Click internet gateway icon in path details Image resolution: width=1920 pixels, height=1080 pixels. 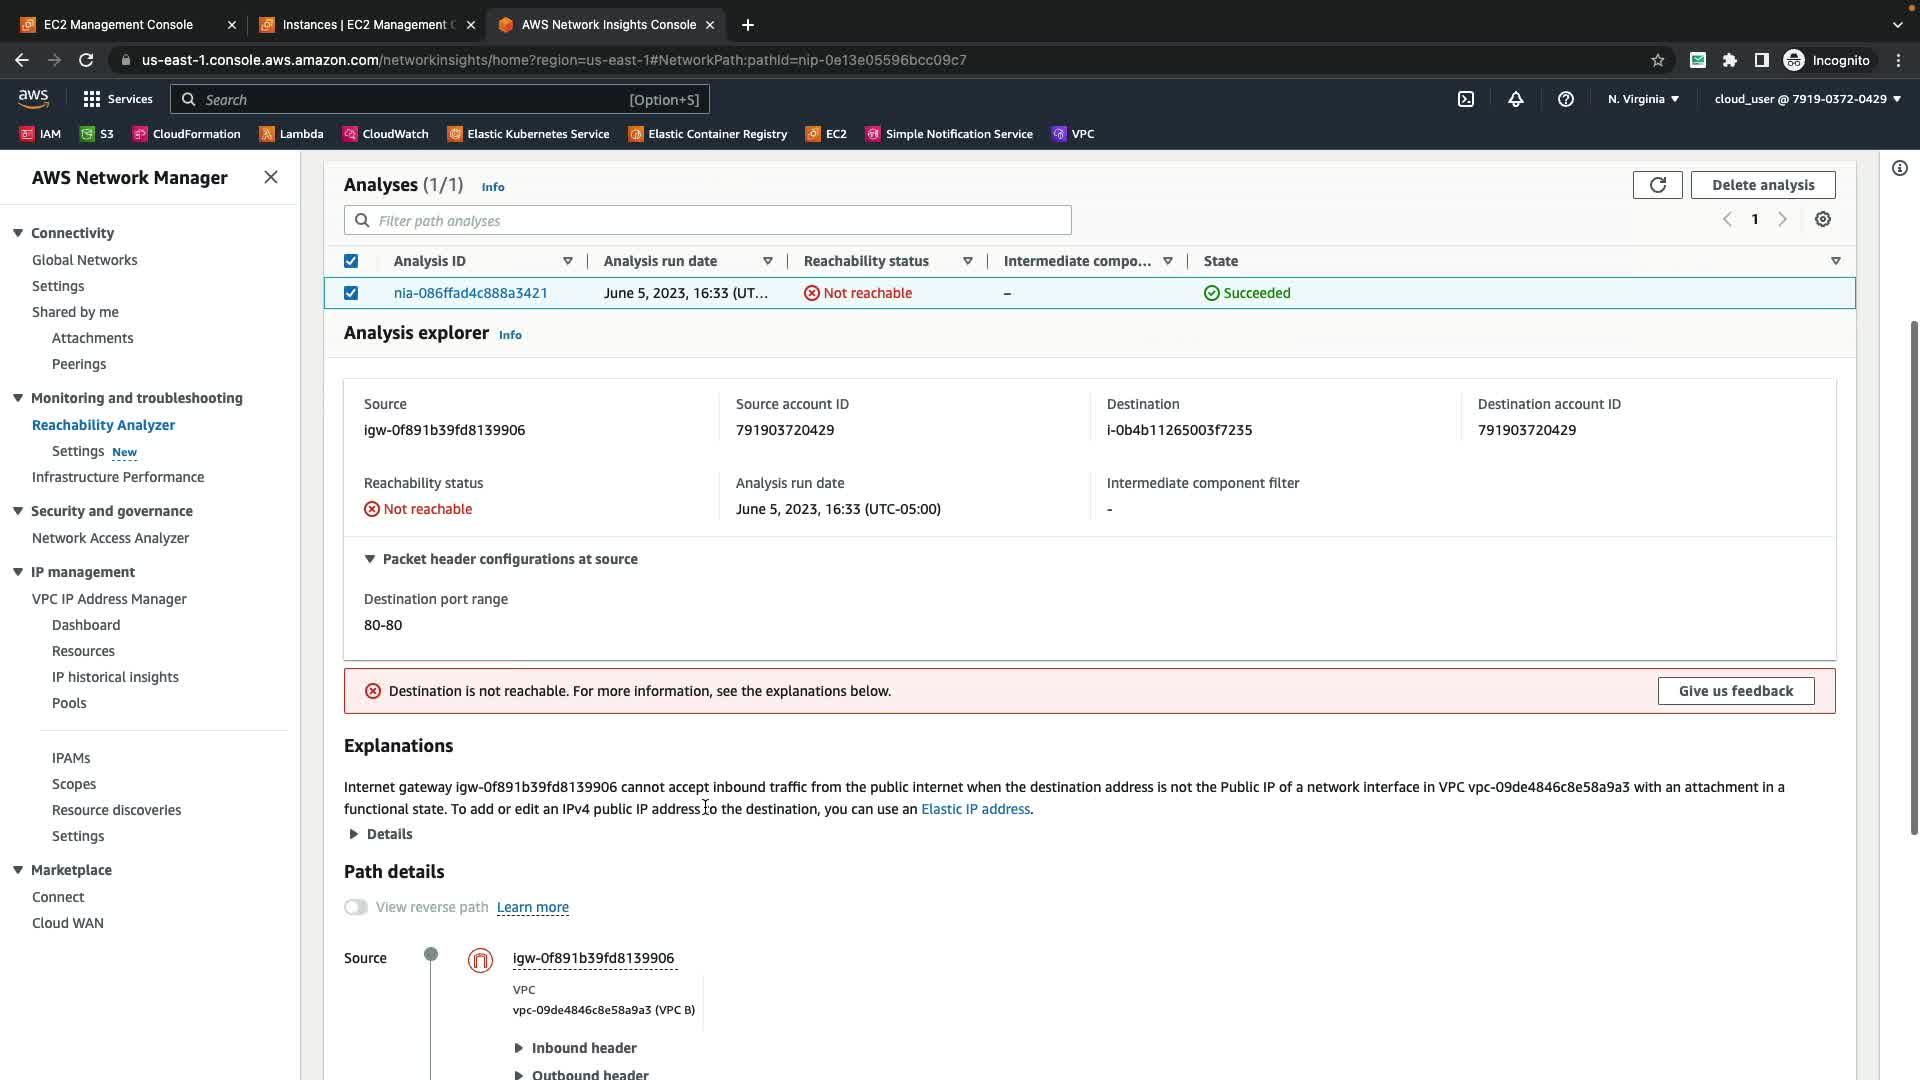coord(480,960)
